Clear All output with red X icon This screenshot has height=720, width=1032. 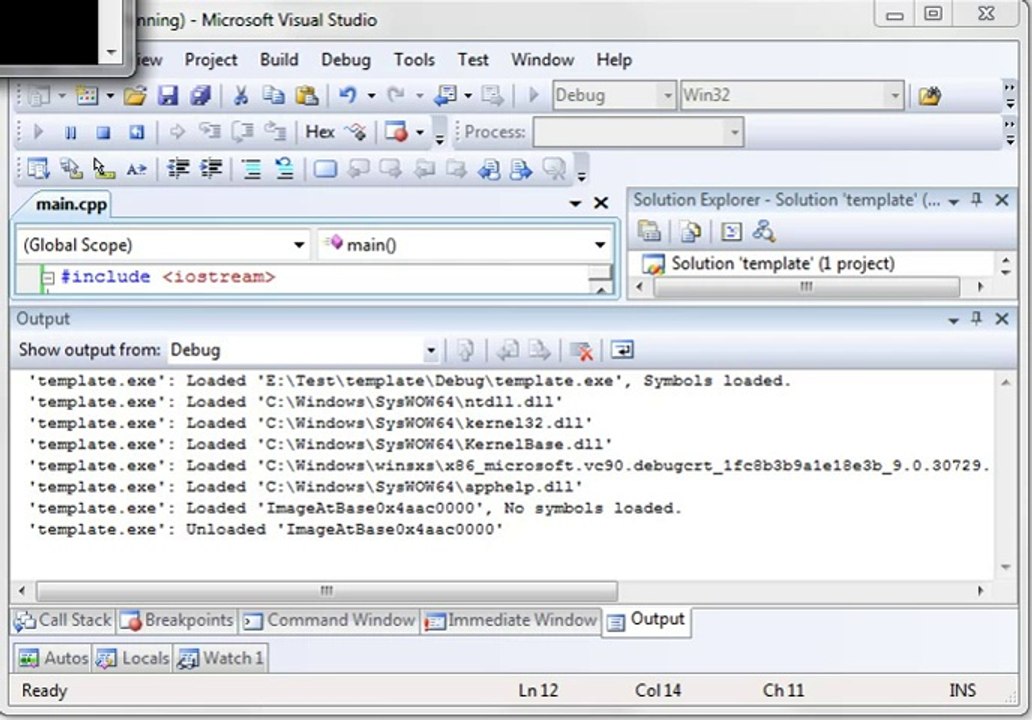(582, 351)
